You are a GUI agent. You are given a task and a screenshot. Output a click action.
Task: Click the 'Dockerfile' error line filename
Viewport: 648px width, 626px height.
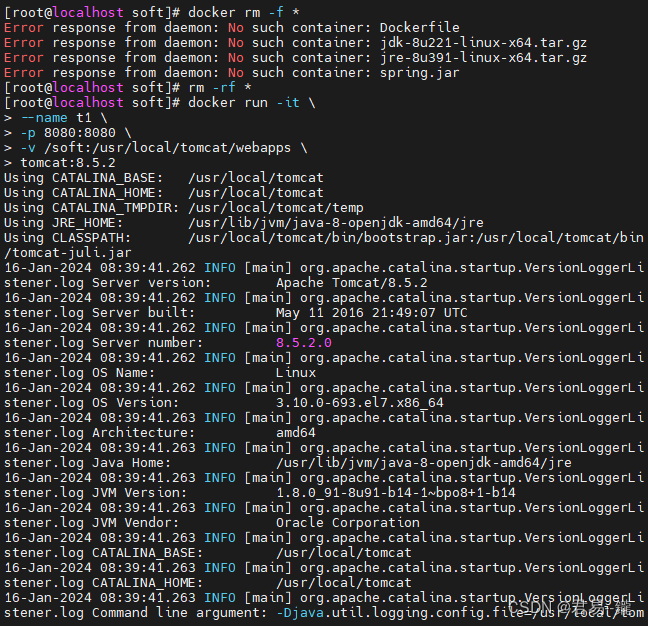coord(419,28)
